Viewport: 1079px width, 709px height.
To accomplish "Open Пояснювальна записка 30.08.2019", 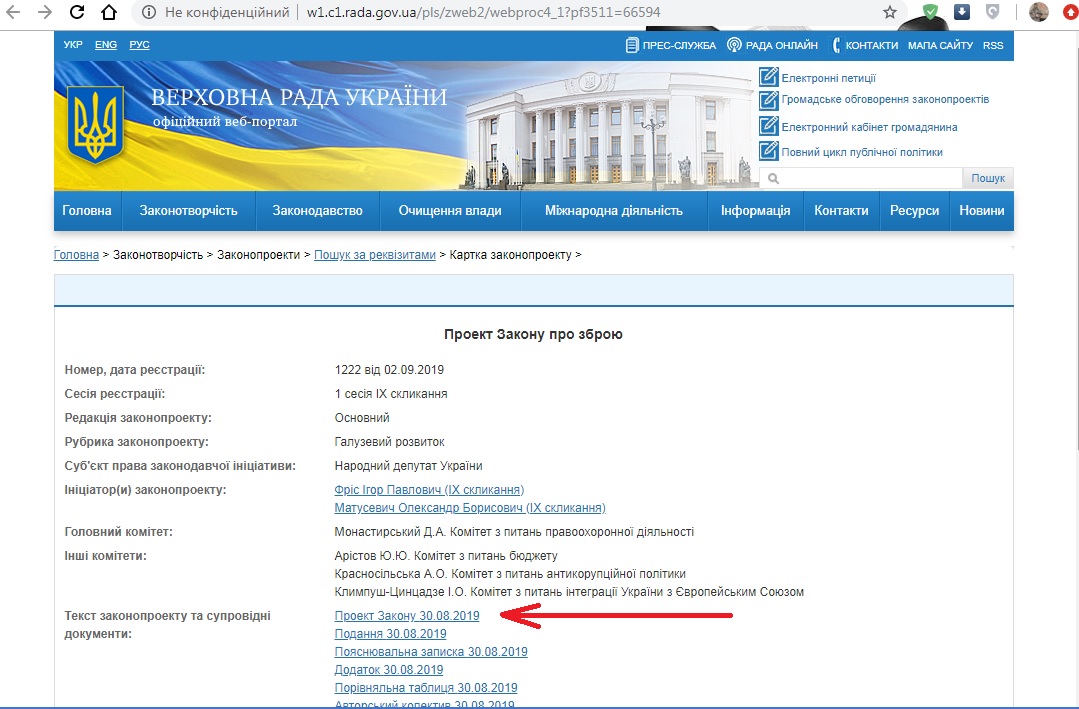I will pyautogui.click(x=431, y=651).
